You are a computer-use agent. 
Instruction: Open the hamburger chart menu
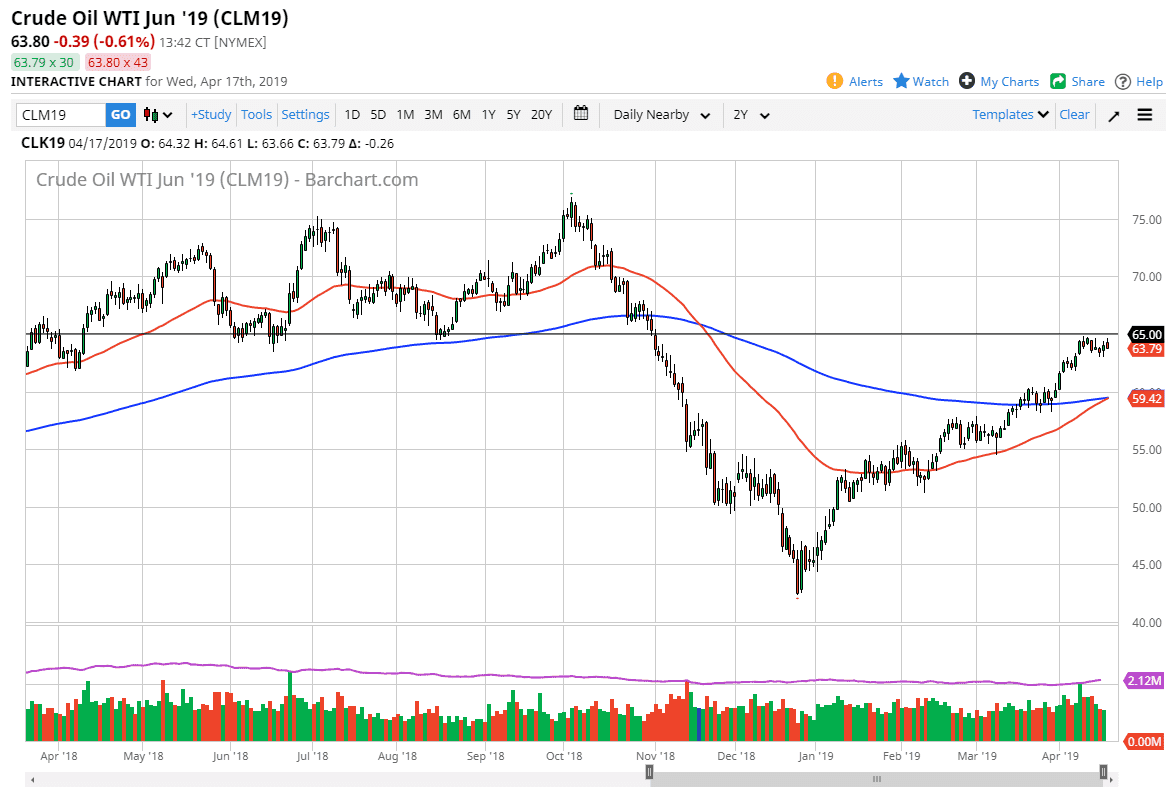tap(1145, 115)
